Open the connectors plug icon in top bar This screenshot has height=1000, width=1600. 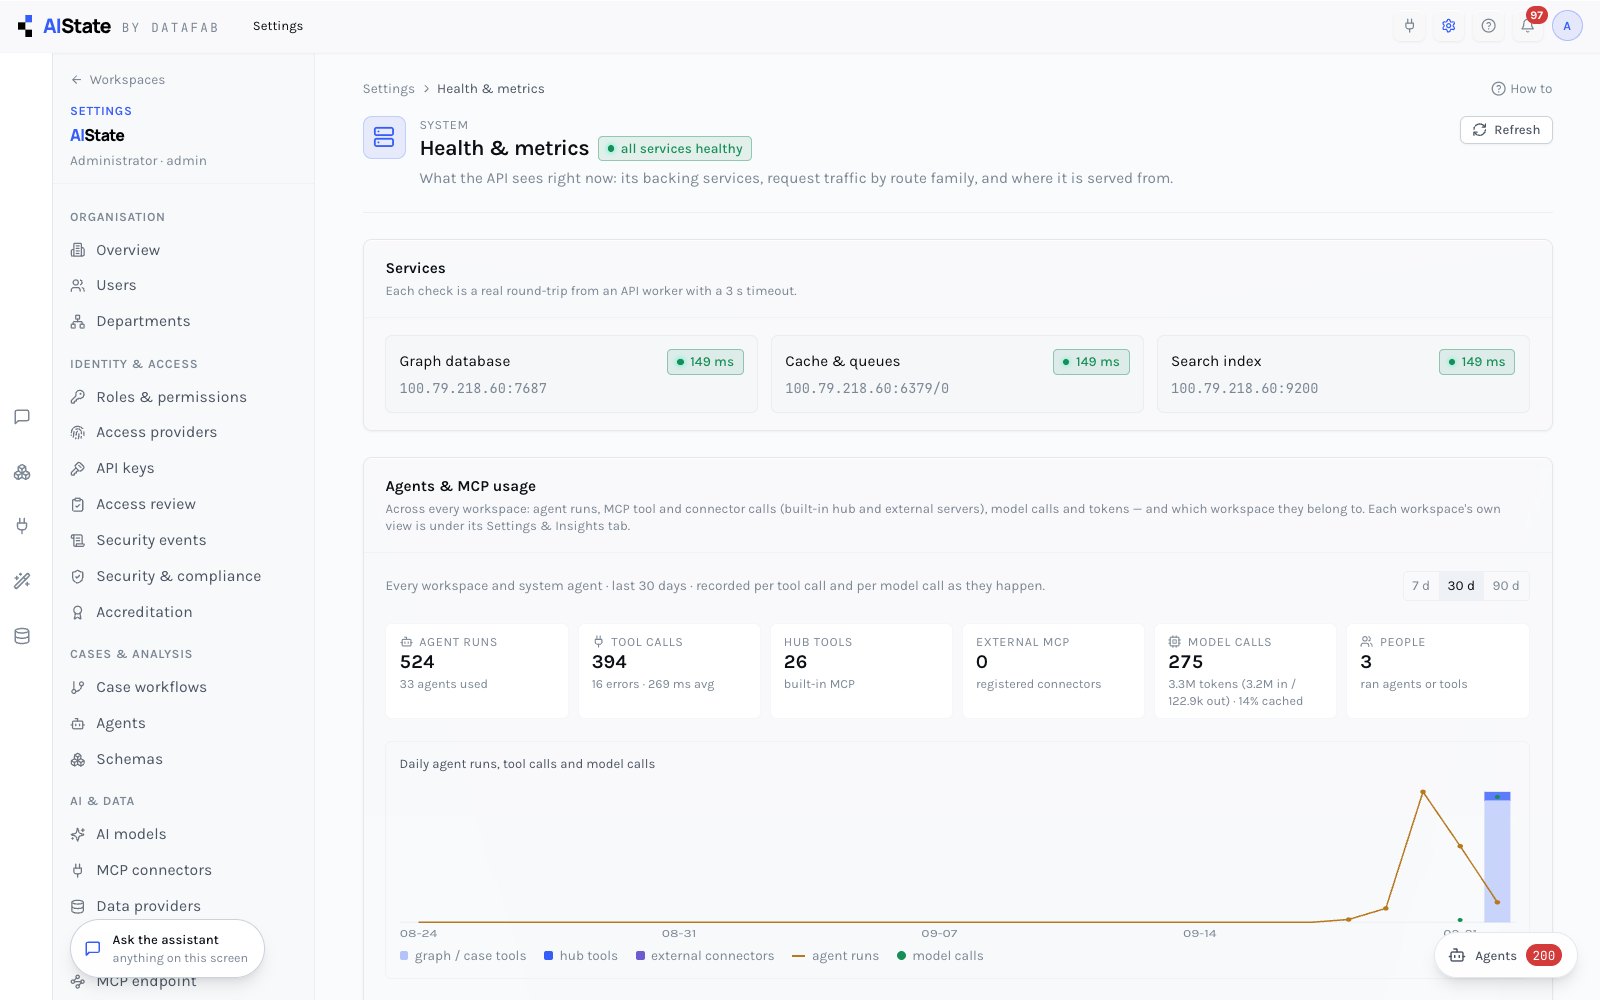[1410, 26]
